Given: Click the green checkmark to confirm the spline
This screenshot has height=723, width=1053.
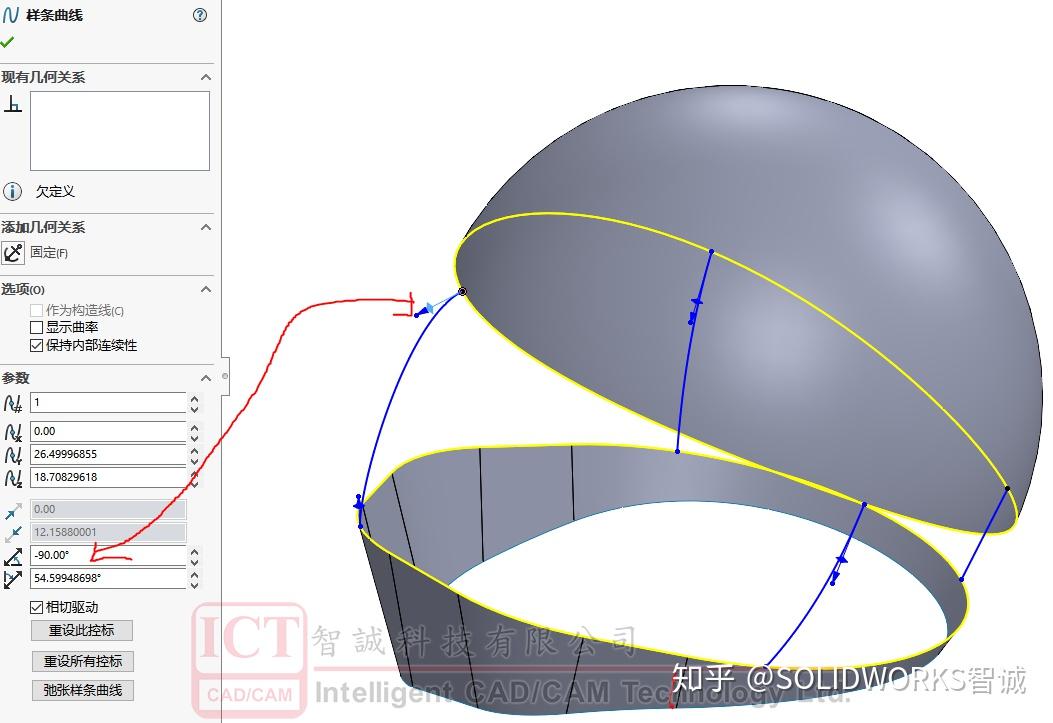Looking at the screenshot, I should tap(8, 41).
